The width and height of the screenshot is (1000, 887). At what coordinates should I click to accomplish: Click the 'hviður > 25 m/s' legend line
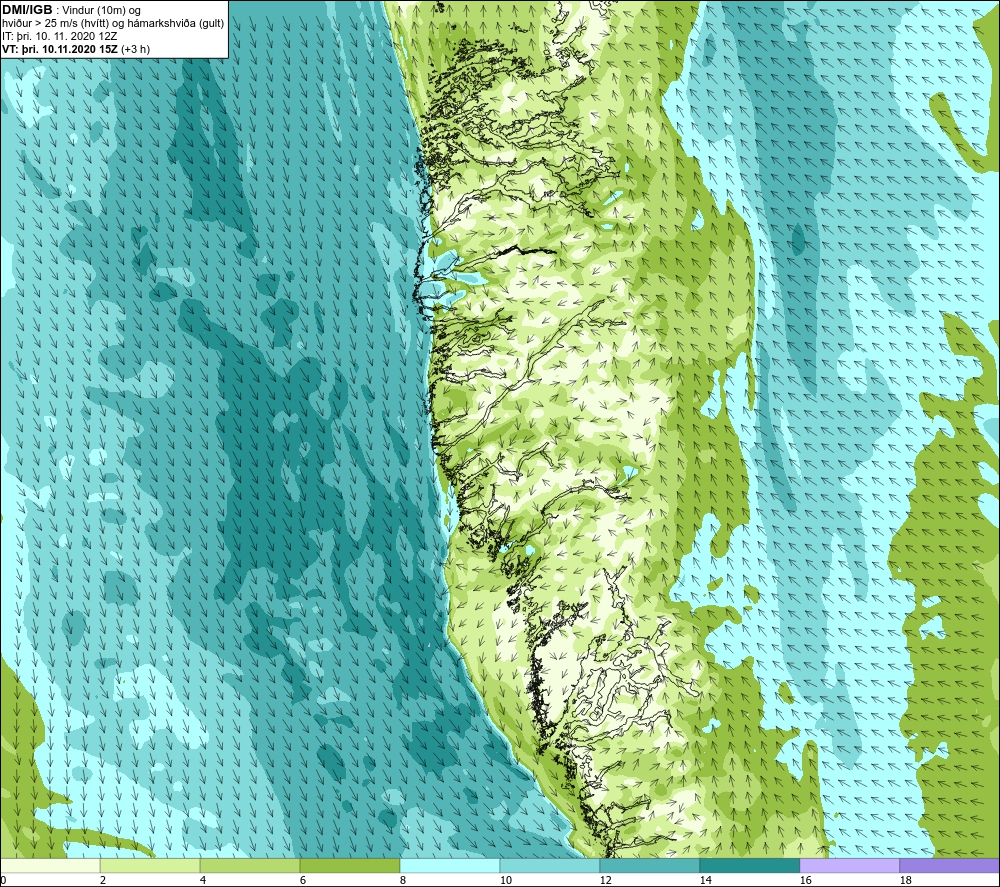113,24
